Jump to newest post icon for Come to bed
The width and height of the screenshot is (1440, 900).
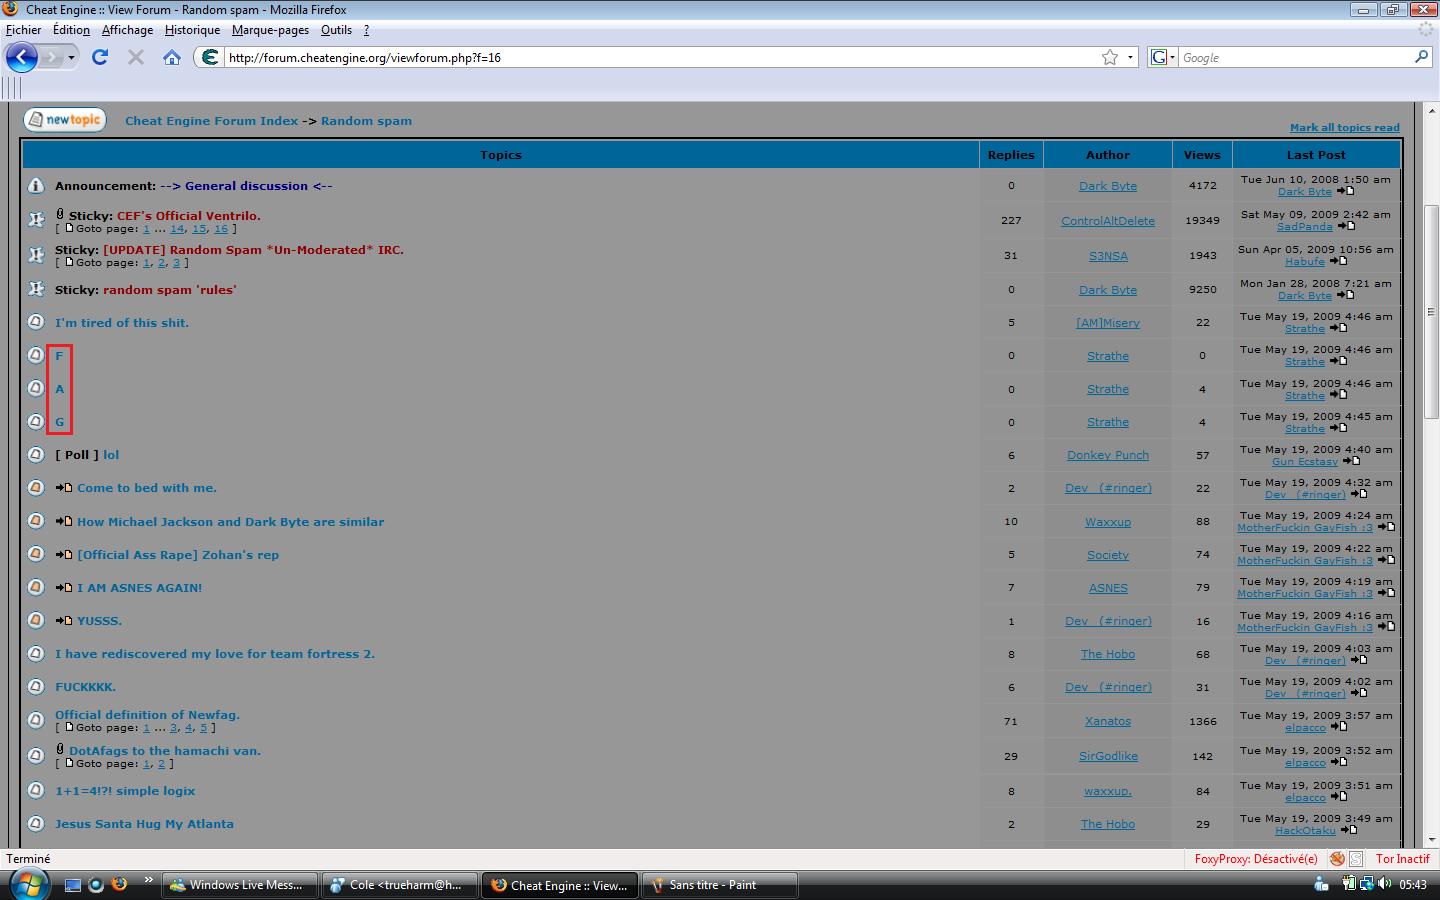64,488
